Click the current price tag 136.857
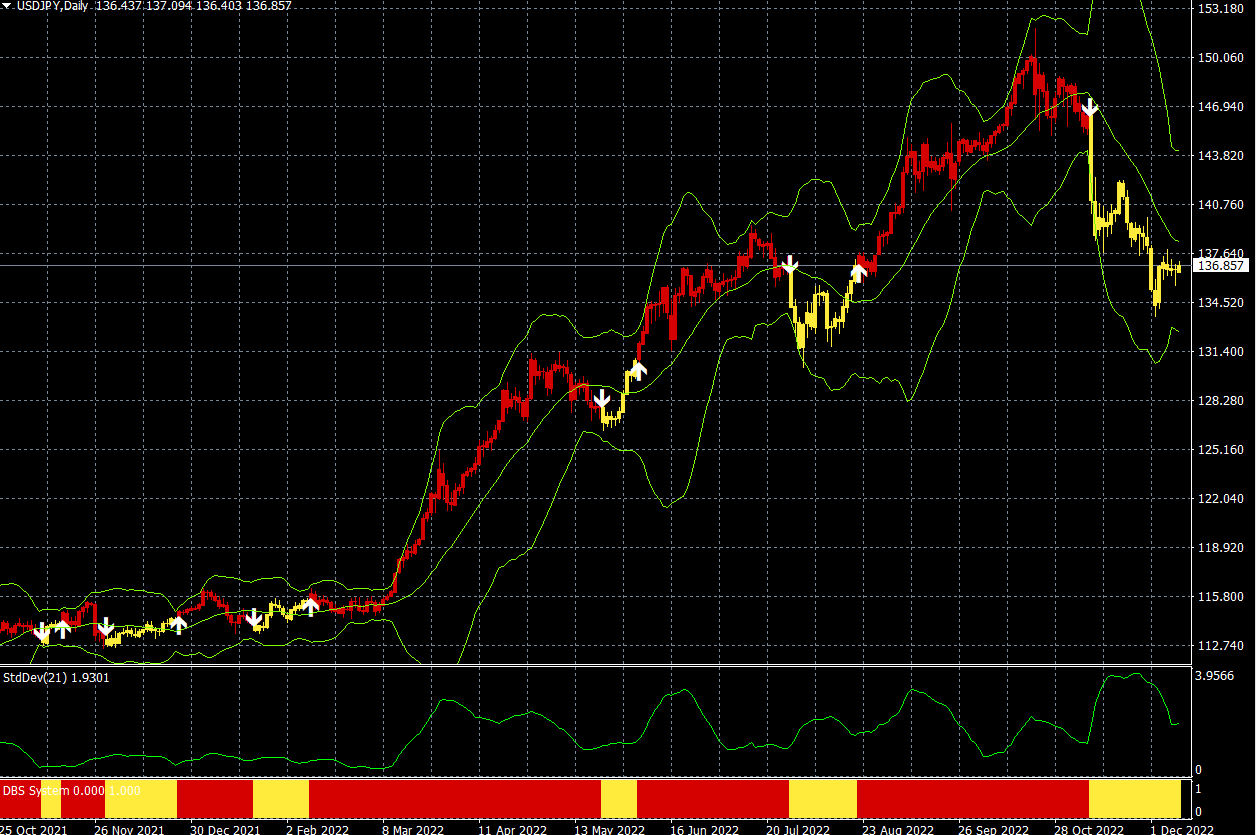This screenshot has width=1257, height=835. (1221, 266)
